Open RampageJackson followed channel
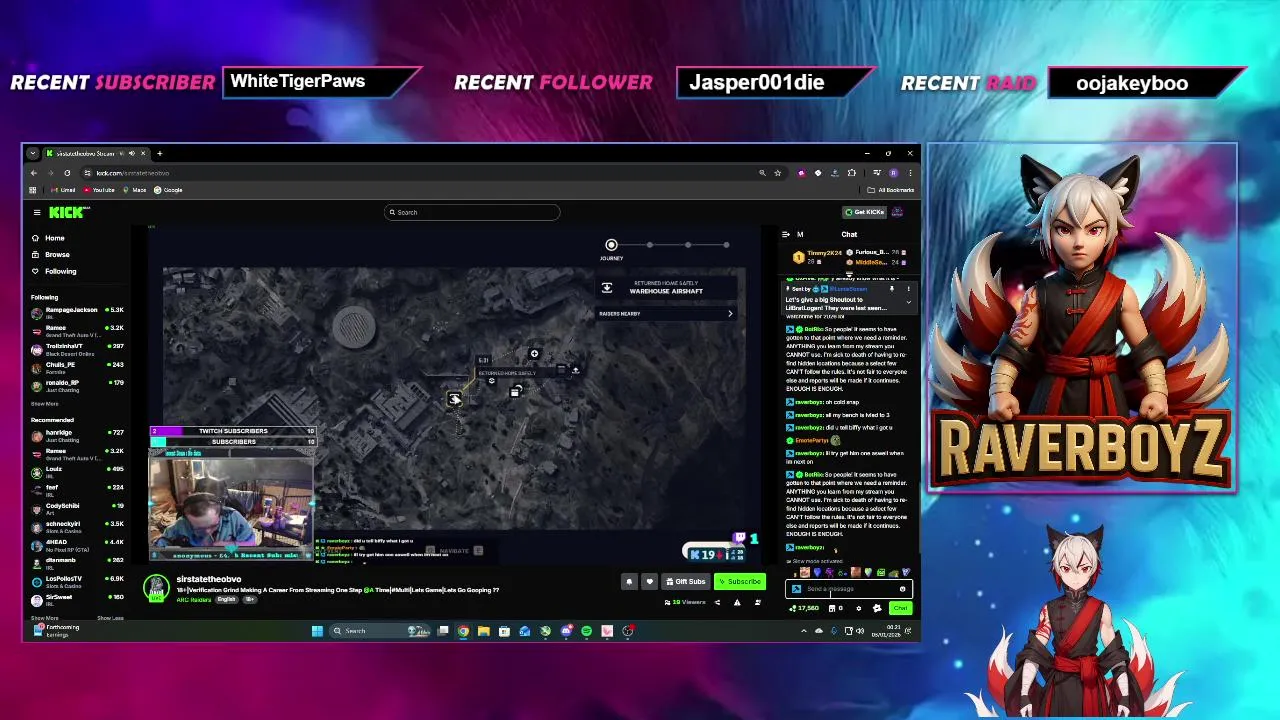 tap(77, 312)
